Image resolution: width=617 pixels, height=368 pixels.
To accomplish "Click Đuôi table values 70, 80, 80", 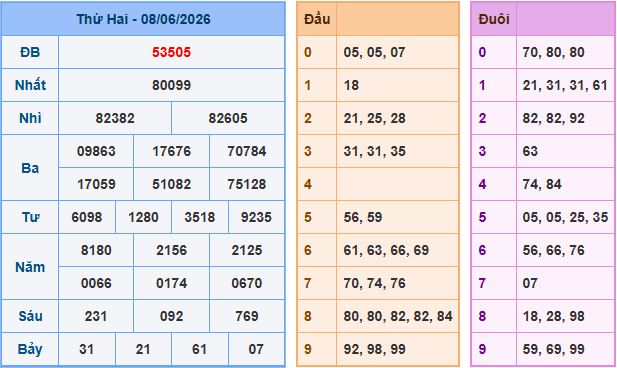I will [553, 52].
